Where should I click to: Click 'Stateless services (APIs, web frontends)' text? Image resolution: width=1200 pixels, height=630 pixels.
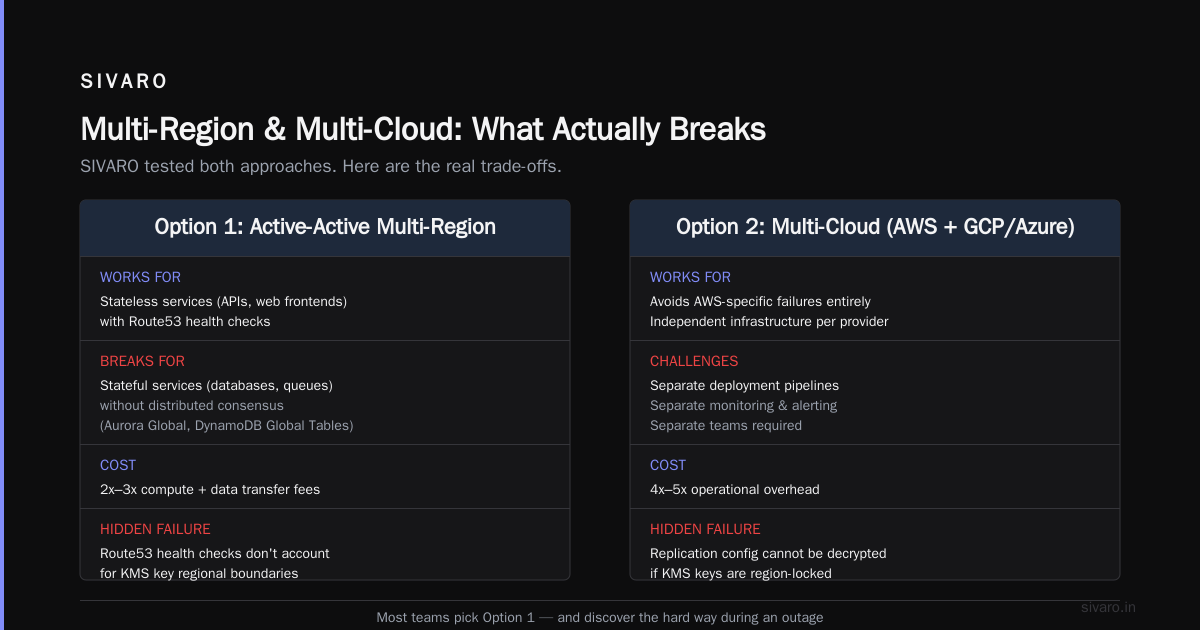[223, 301]
